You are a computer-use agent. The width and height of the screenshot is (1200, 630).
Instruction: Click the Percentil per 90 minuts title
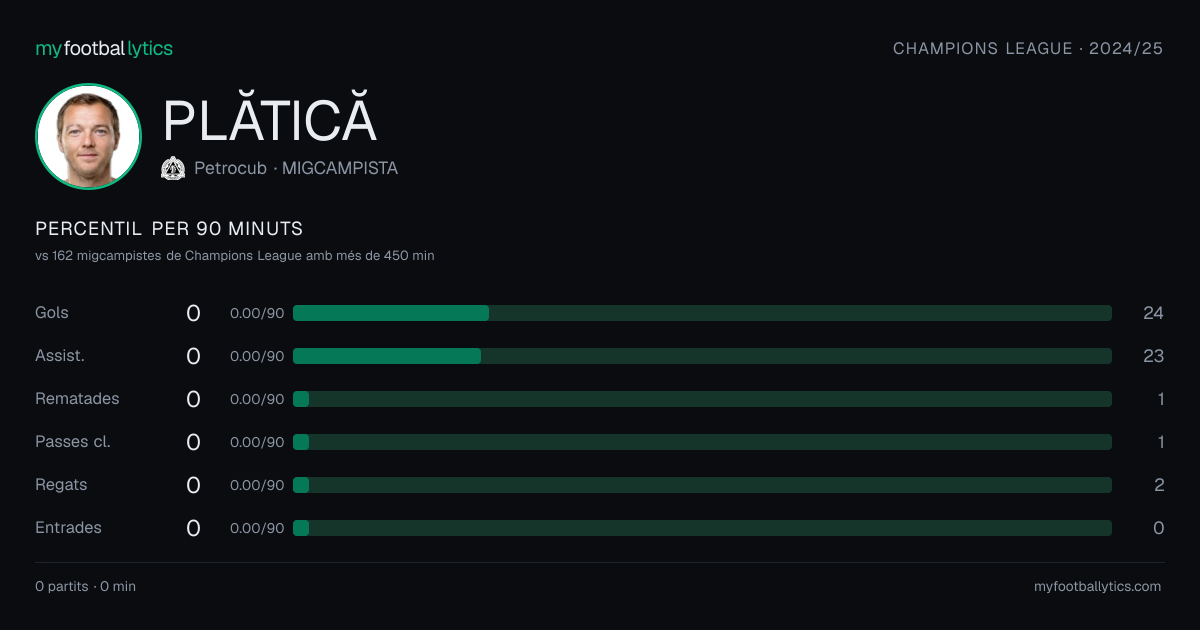coord(169,229)
